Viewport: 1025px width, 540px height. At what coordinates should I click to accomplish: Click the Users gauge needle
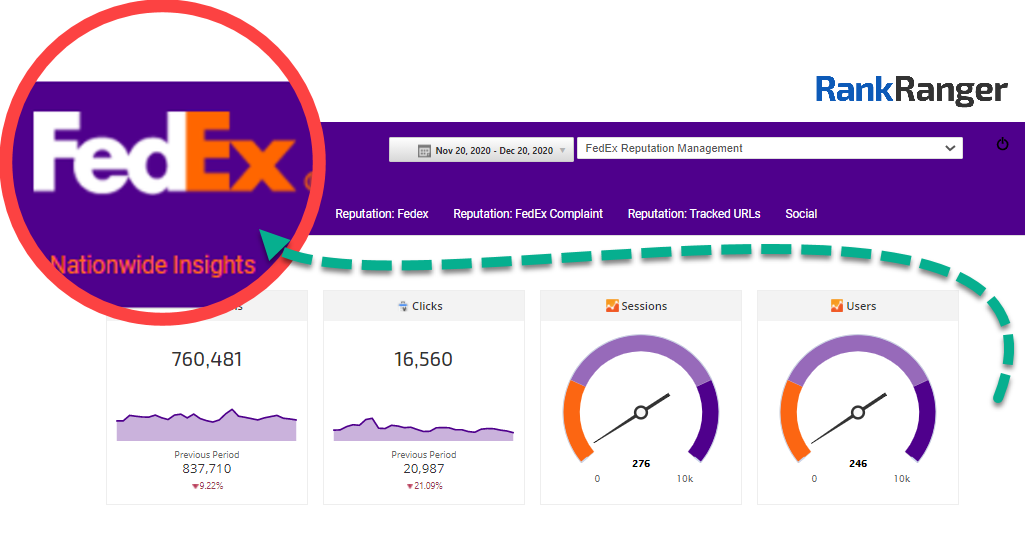tap(850, 417)
